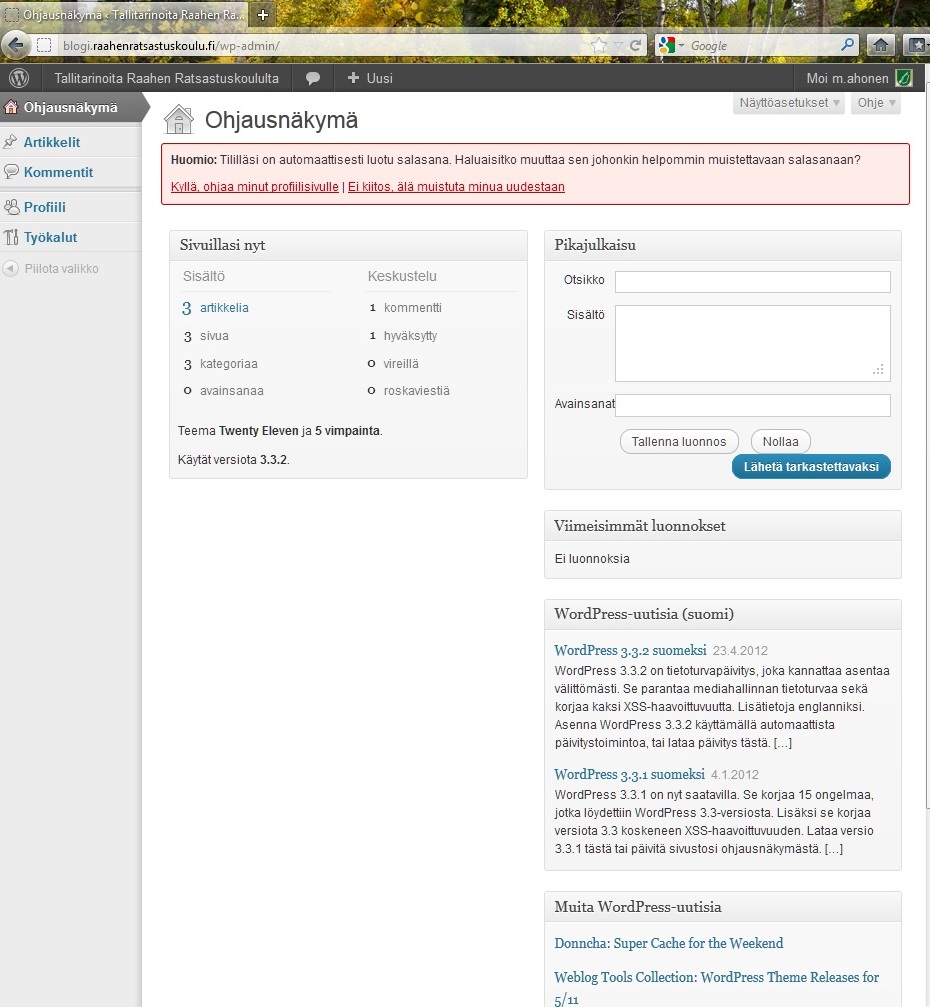Open the WordPress 3.3.2 suomeksi news link
This screenshot has width=930, height=1007.
click(x=630, y=650)
